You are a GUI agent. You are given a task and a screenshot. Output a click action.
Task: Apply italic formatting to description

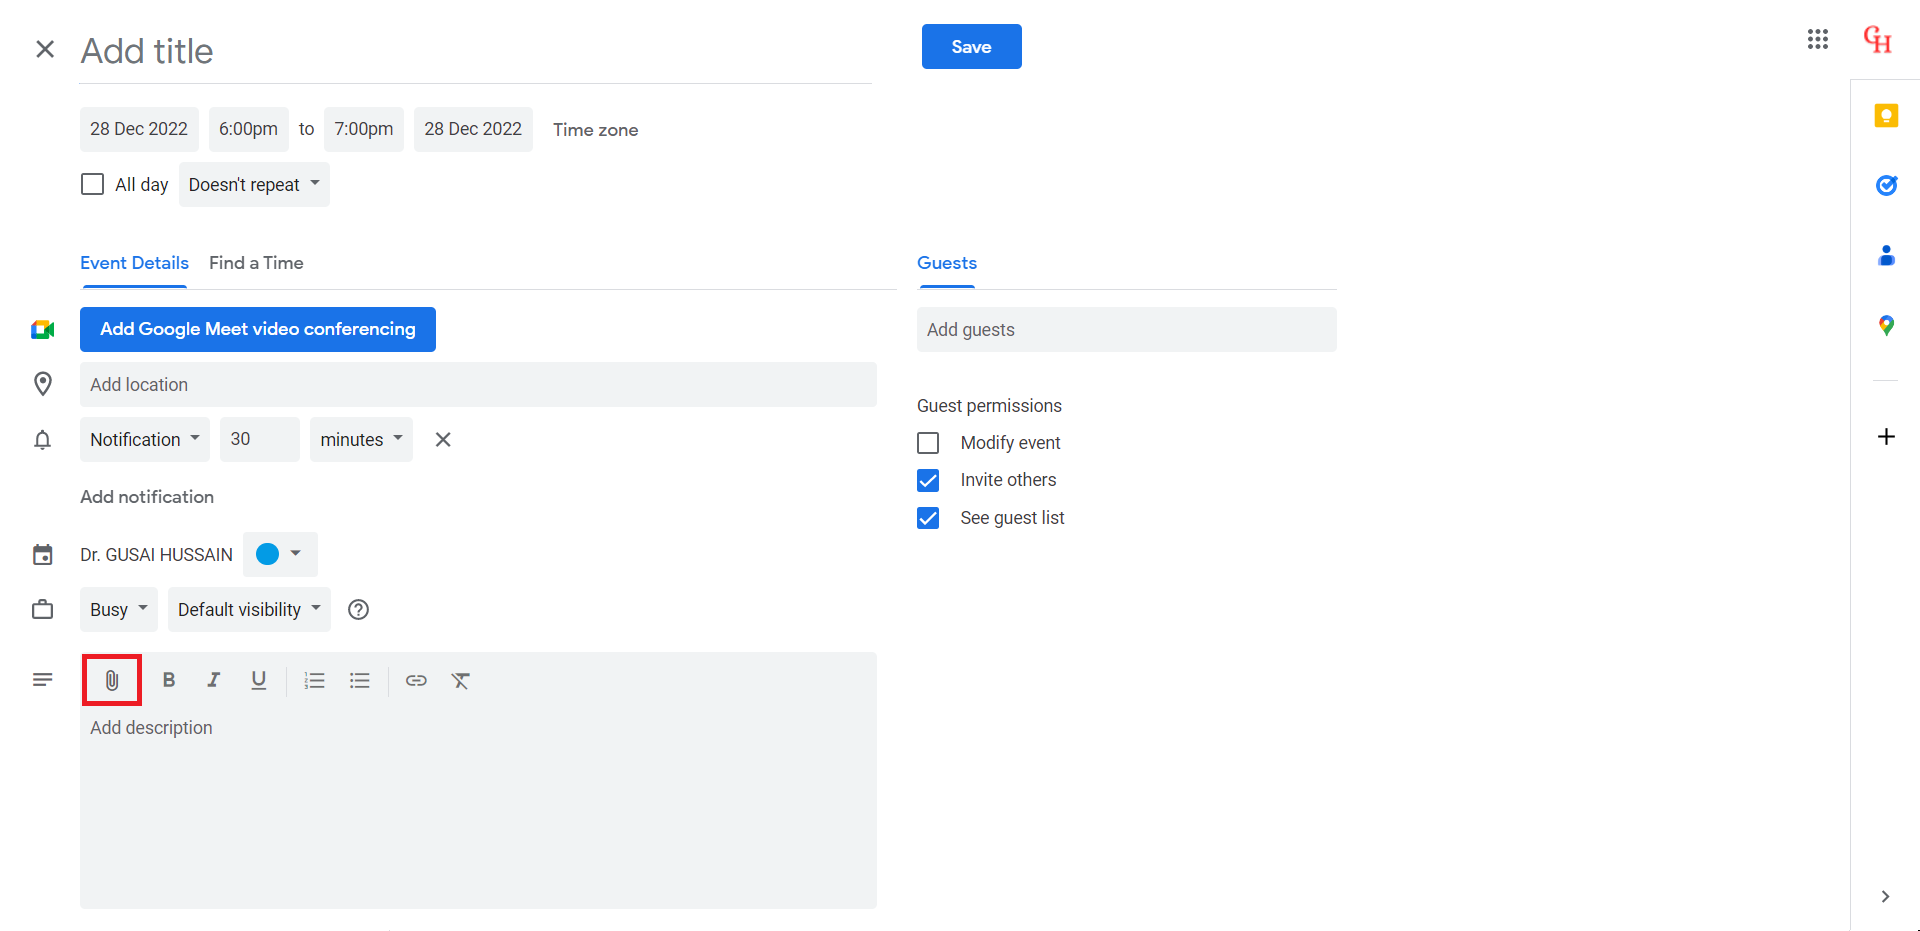[213, 681]
